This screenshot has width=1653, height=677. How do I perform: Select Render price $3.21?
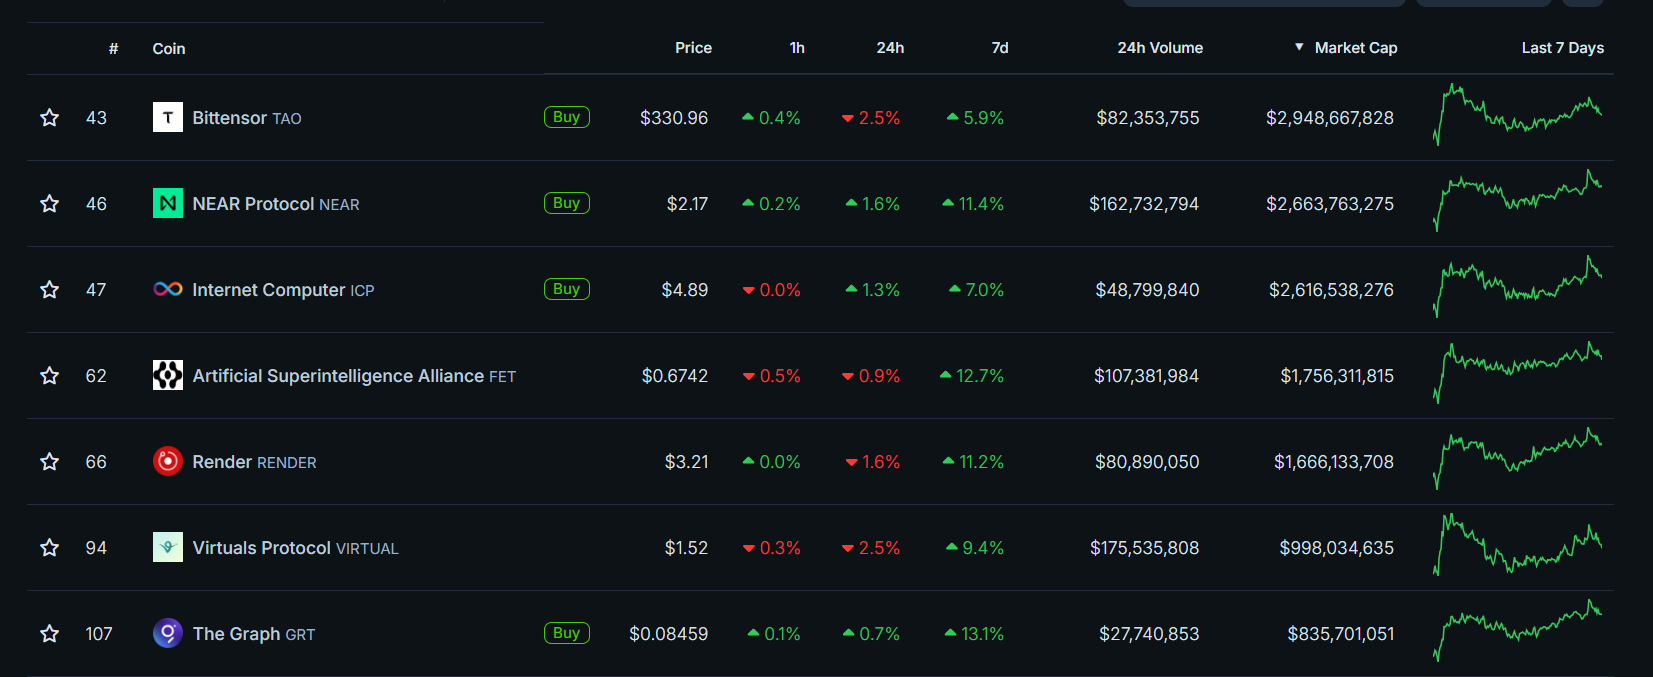point(687,462)
